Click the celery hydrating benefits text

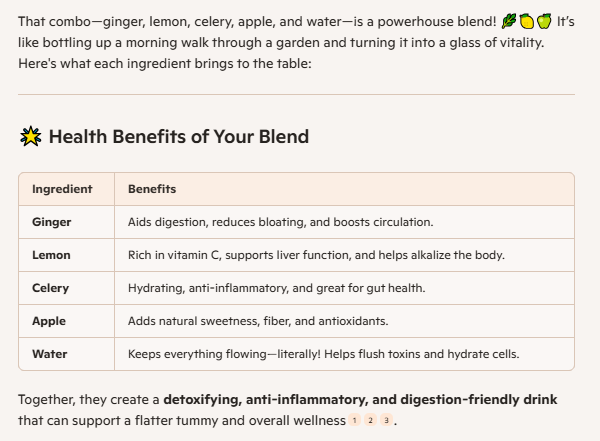[x=276, y=288]
